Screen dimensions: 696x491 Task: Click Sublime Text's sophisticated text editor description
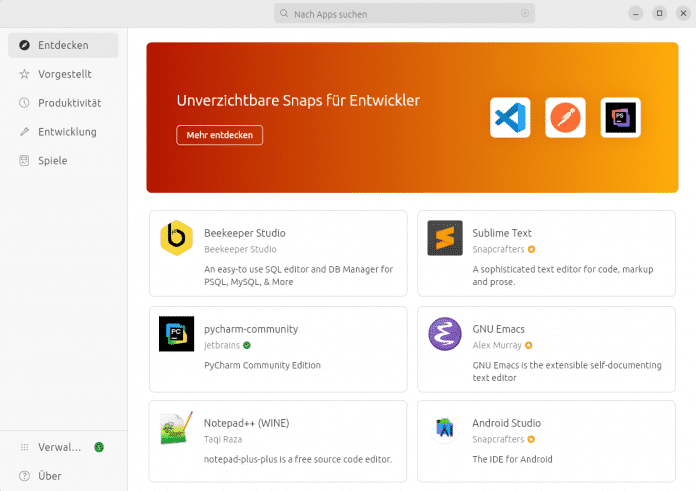[x=562, y=276]
